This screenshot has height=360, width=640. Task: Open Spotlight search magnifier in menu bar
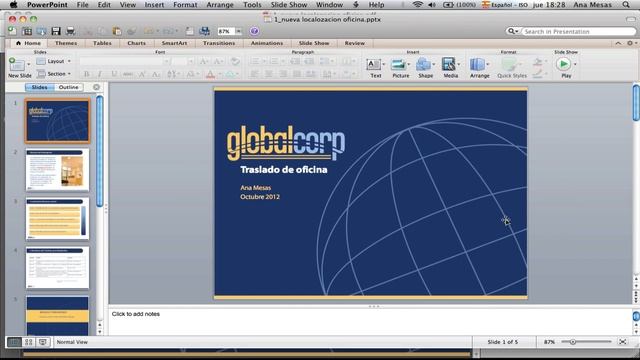click(626, 5)
